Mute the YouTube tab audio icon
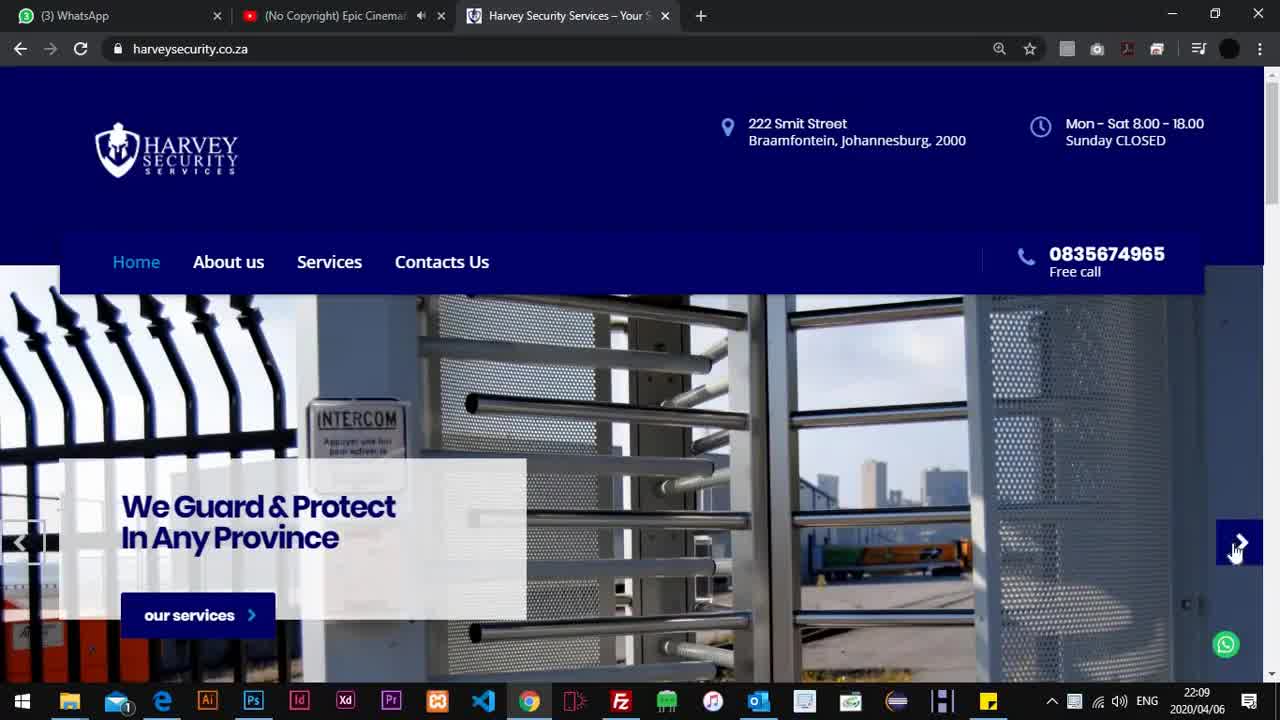This screenshot has height=720, width=1280. 421,16
